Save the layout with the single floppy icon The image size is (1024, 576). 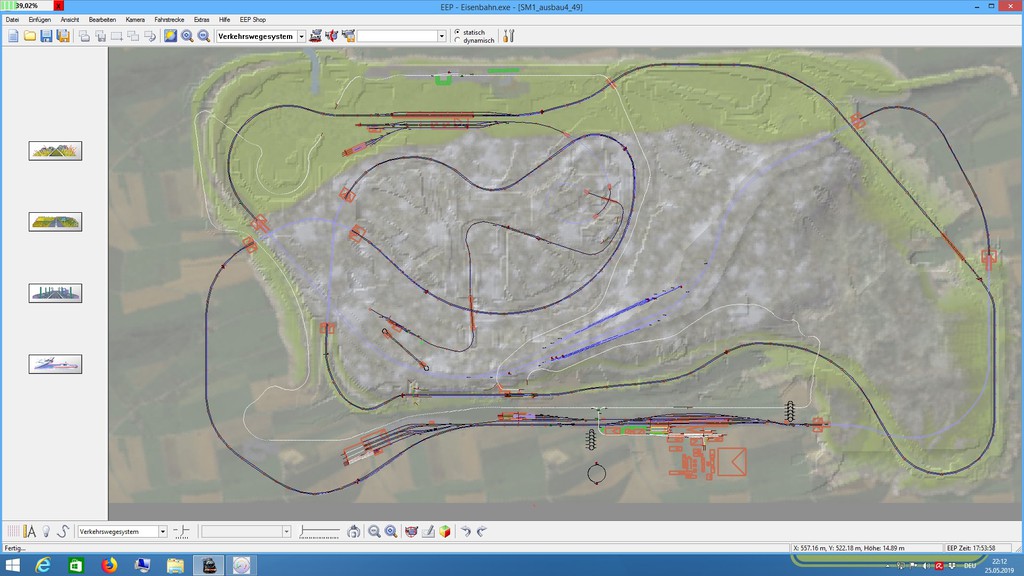(x=46, y=36)
